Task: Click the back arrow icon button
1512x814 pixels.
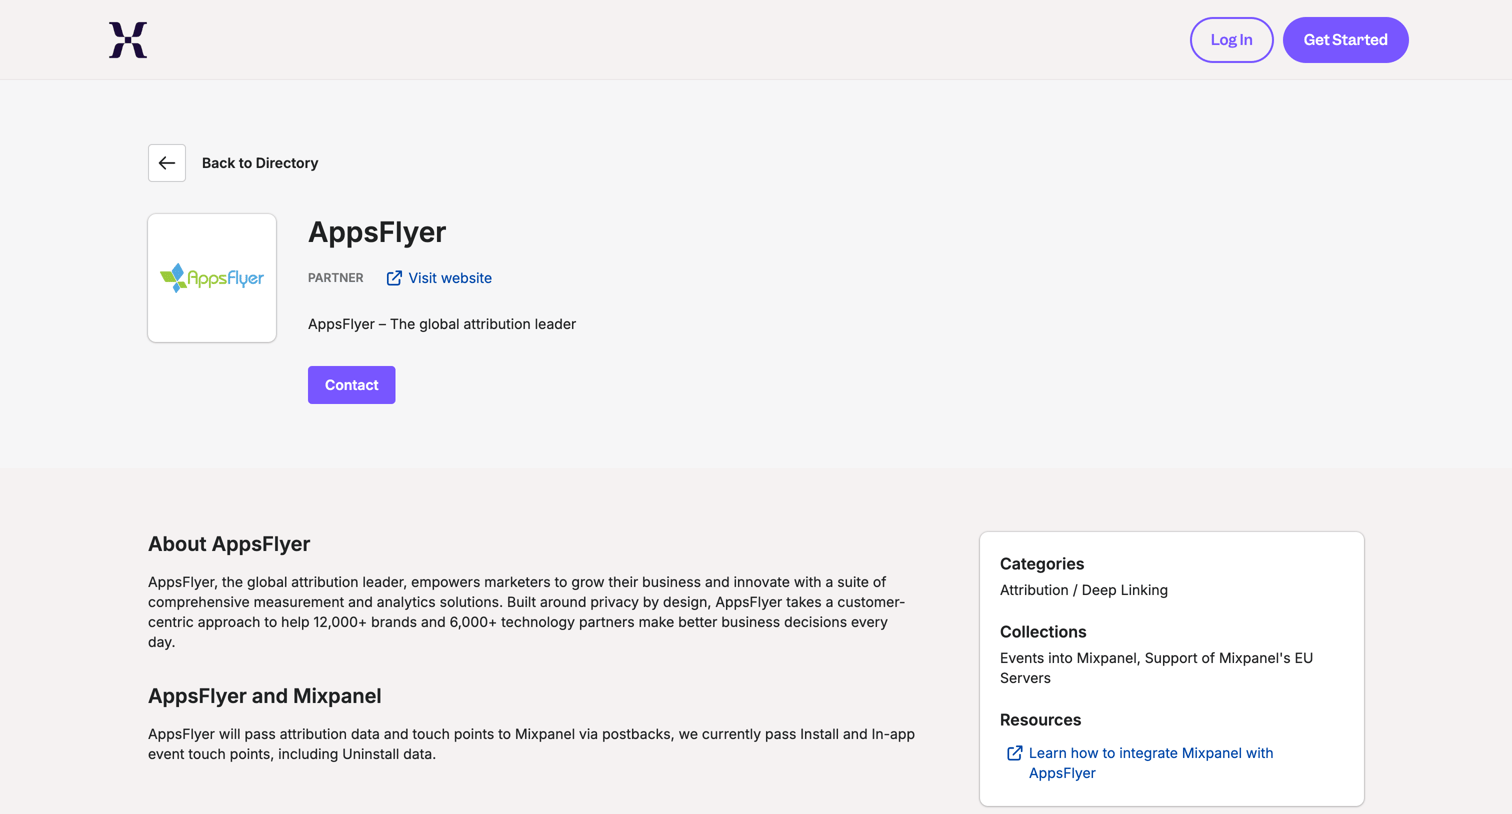Action: pyautogui.click(x=167, y=163)
